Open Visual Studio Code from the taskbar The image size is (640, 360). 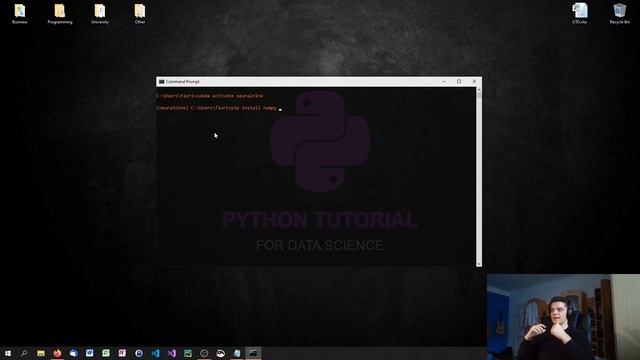click(155, 353)
